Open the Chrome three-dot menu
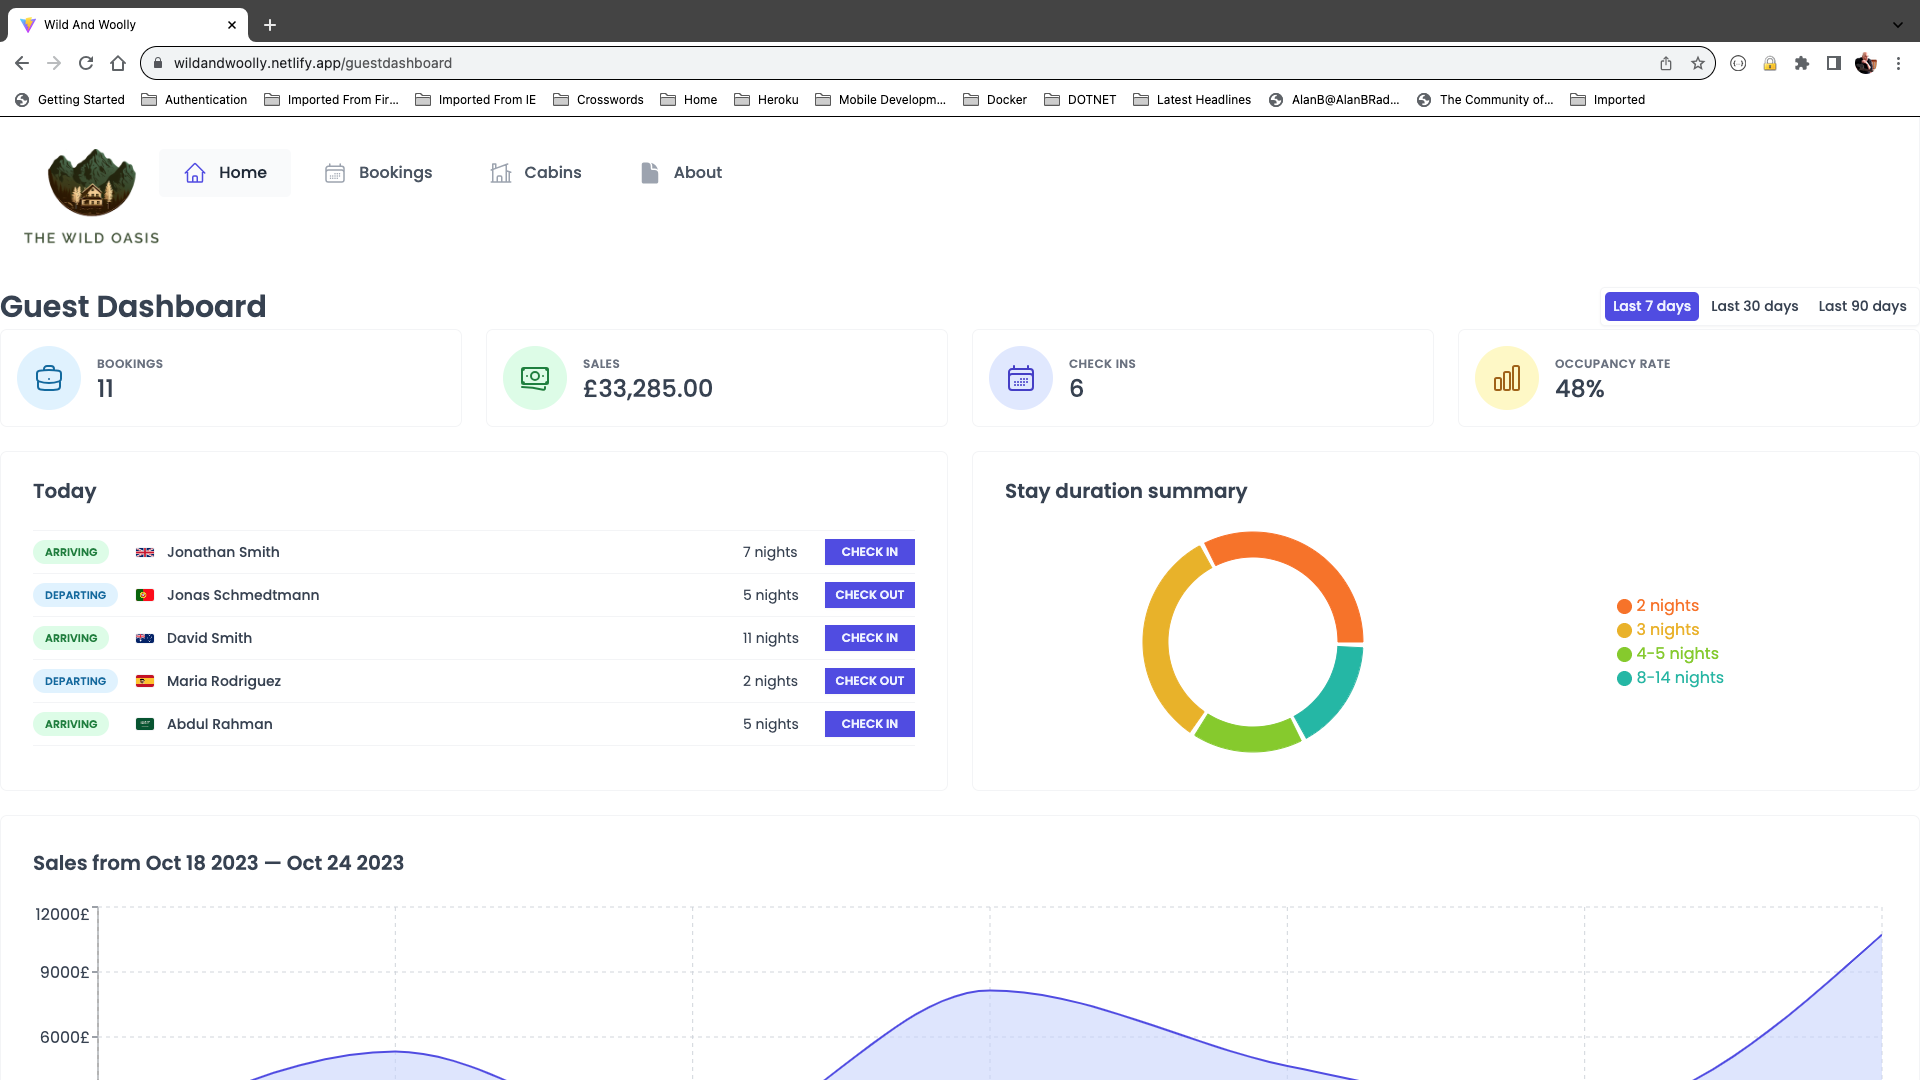This screenshot has height=1080, width=1920. click(1898, 63)
